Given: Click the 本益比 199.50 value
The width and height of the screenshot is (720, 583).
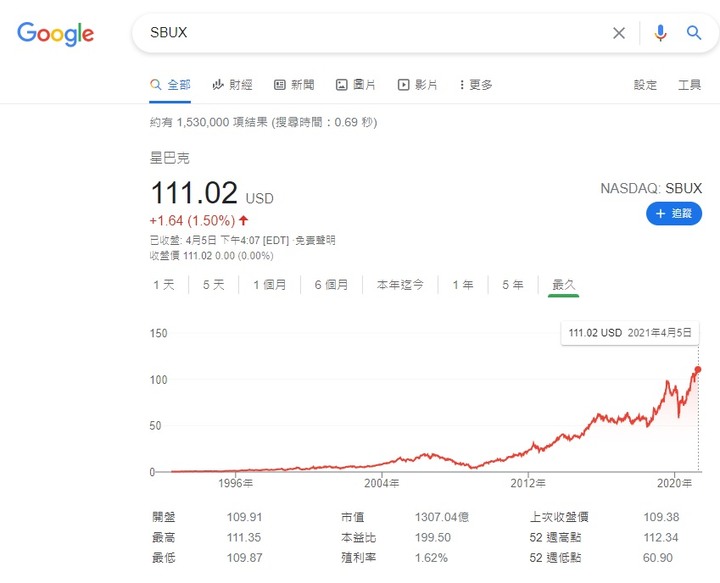Looking at the screenshot, I should point(433,537).
